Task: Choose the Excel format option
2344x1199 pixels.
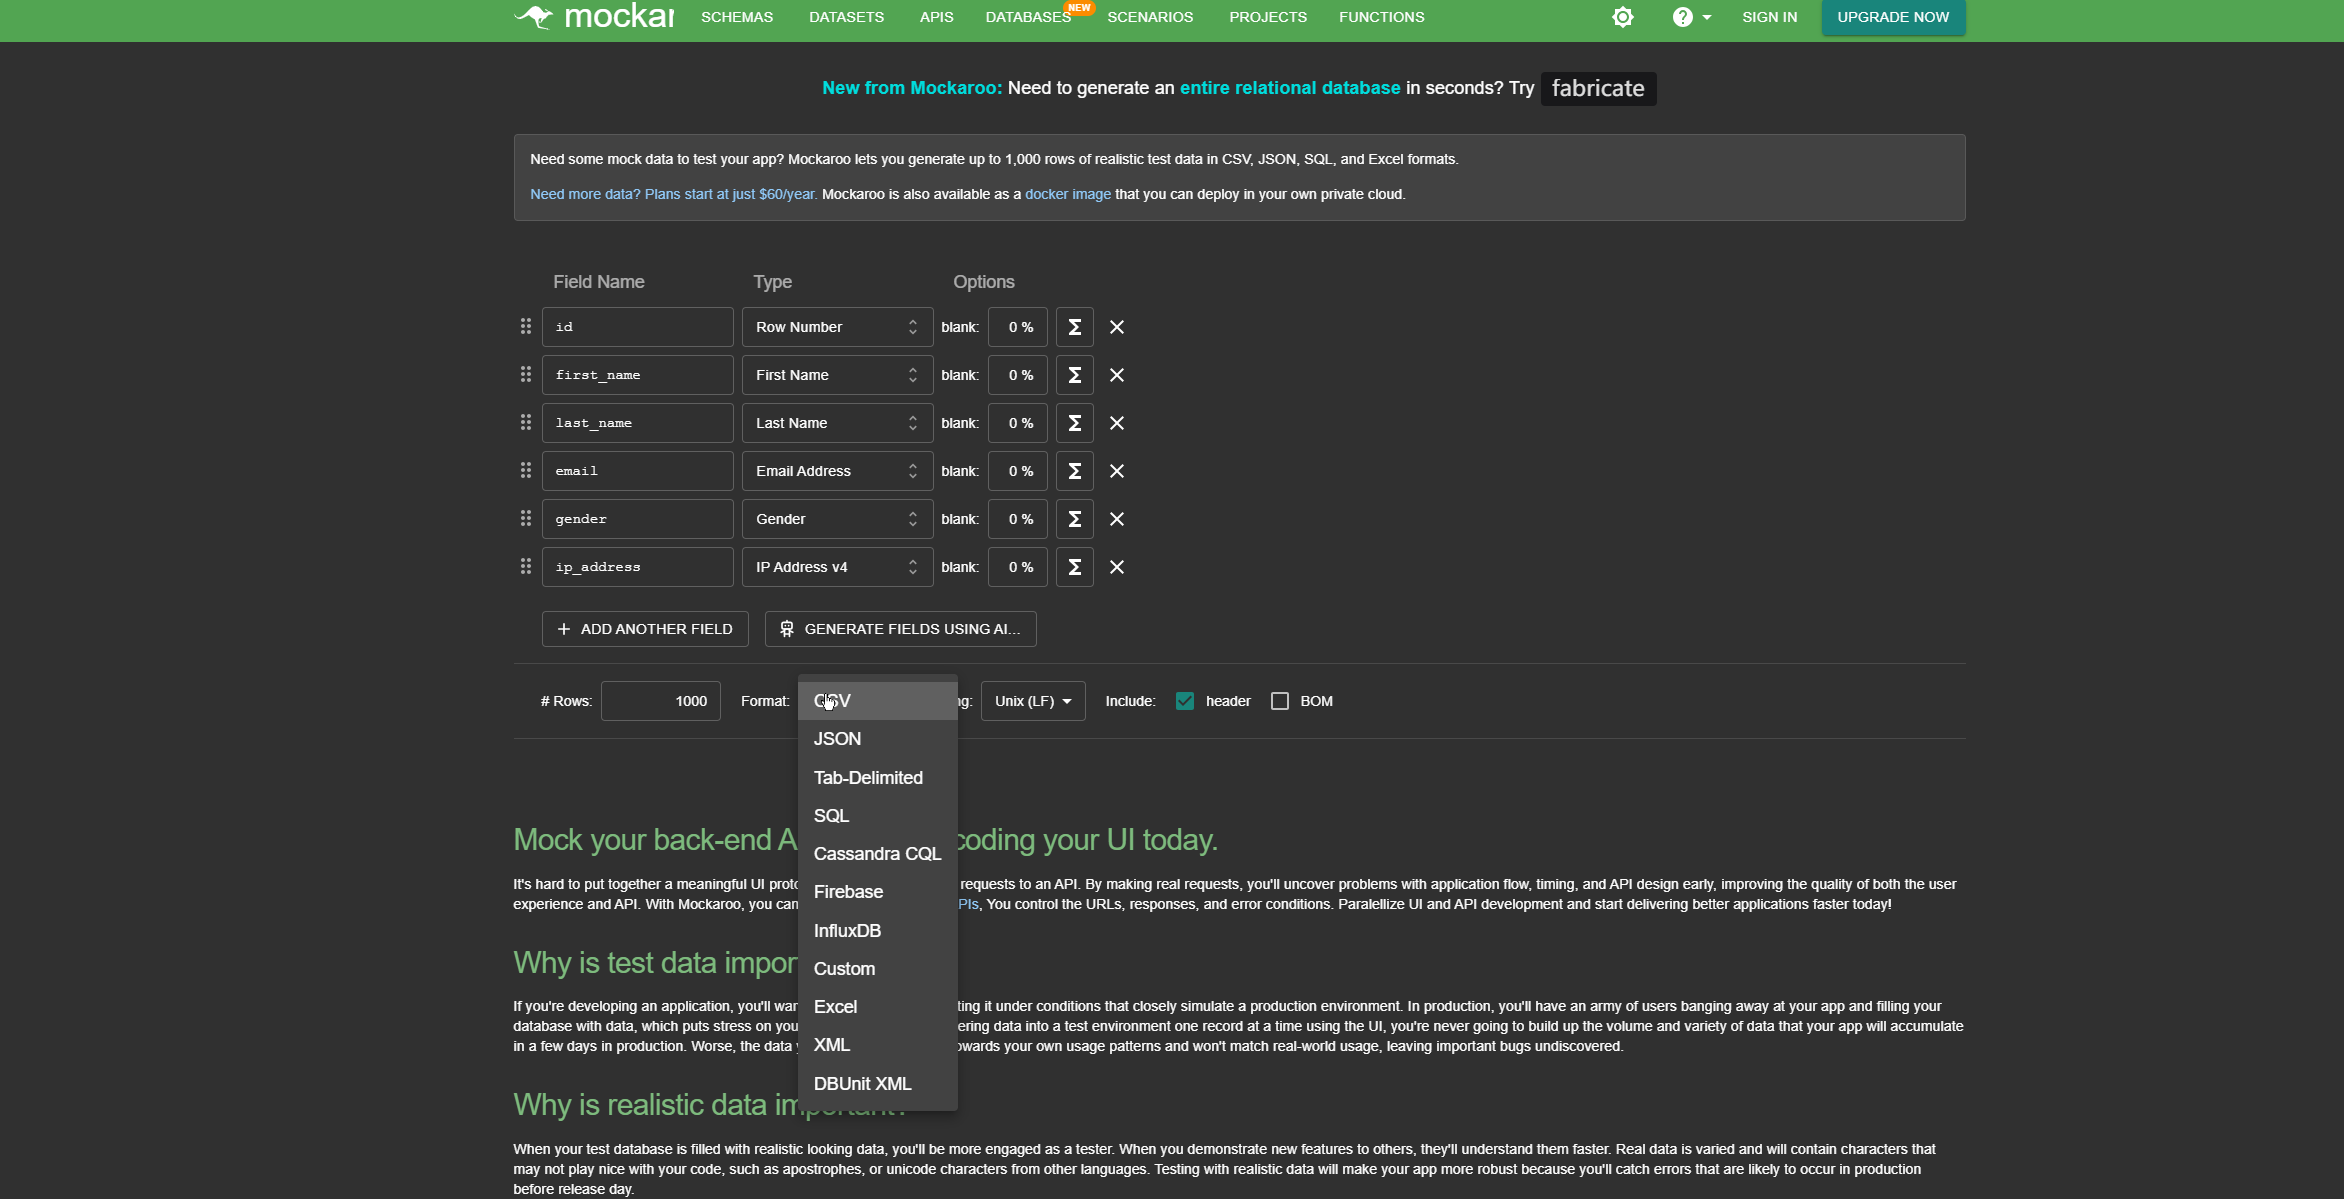Action: pyautogui.click(x=835, y=1007)
